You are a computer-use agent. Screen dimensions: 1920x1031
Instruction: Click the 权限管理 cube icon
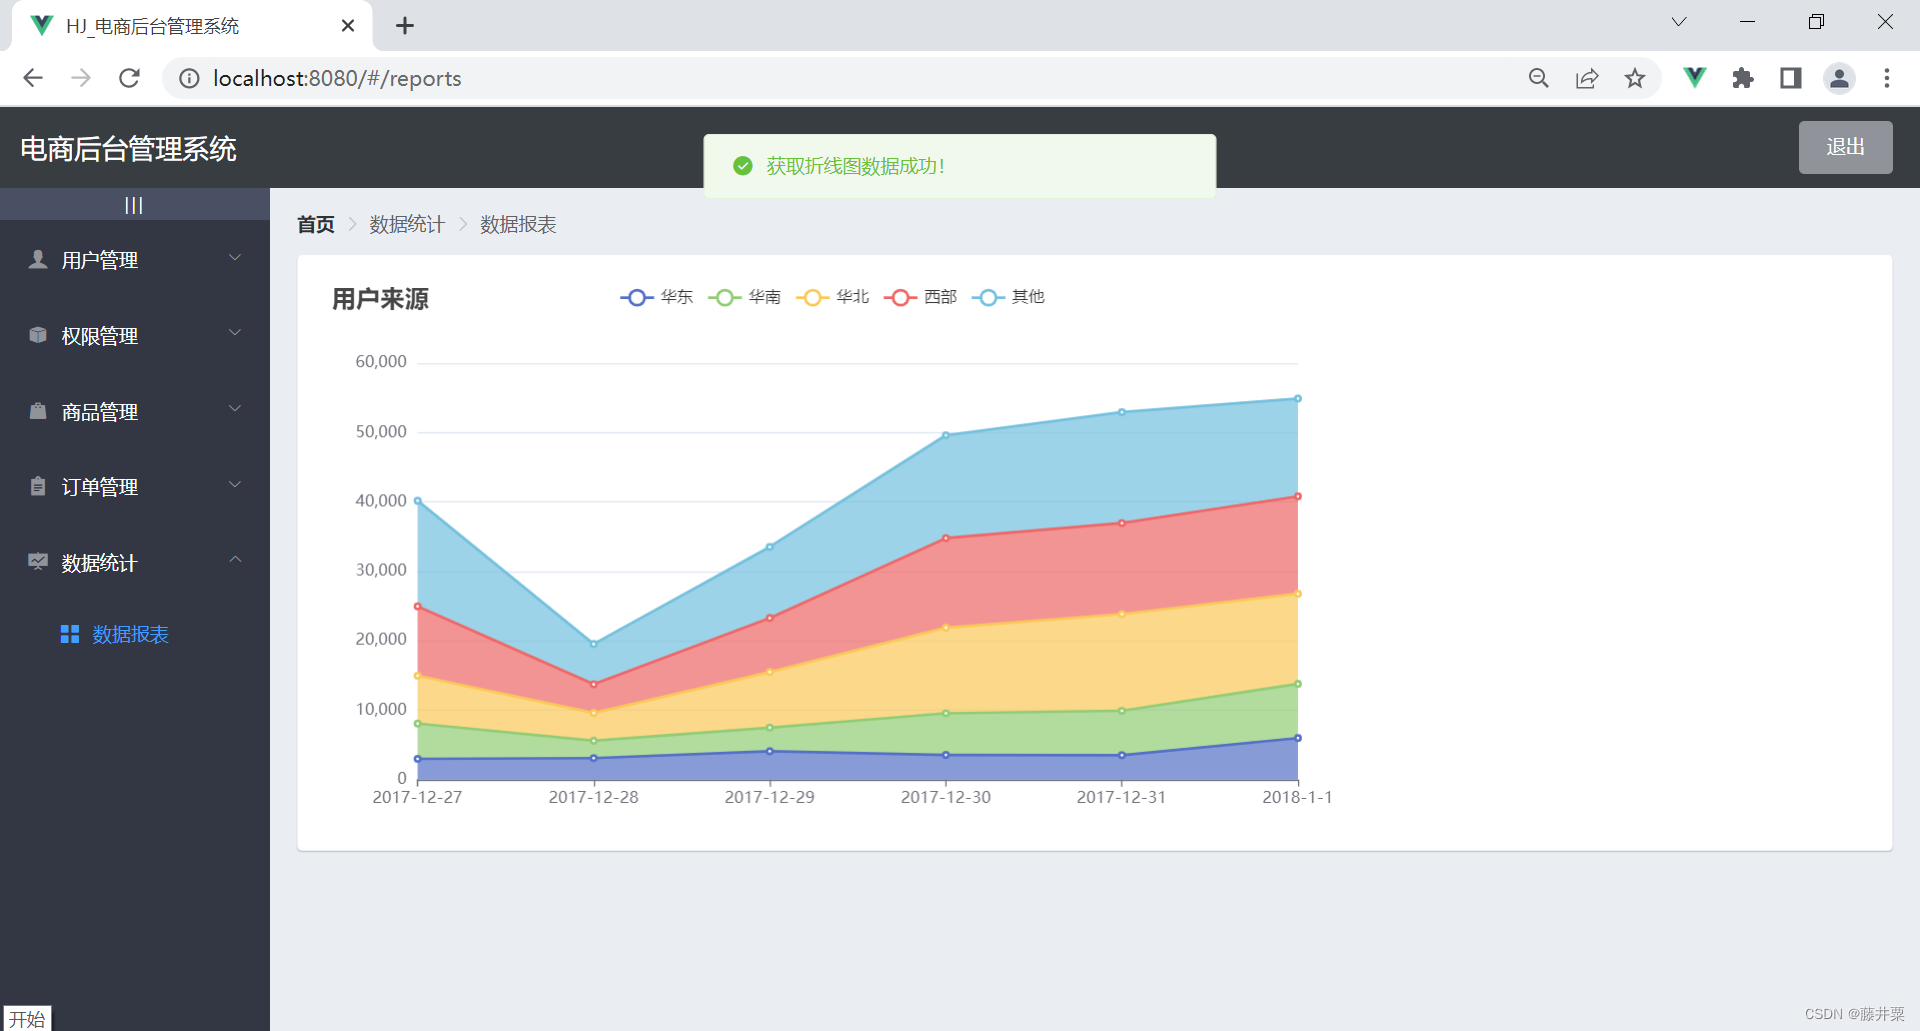click(x=38, y=335)
